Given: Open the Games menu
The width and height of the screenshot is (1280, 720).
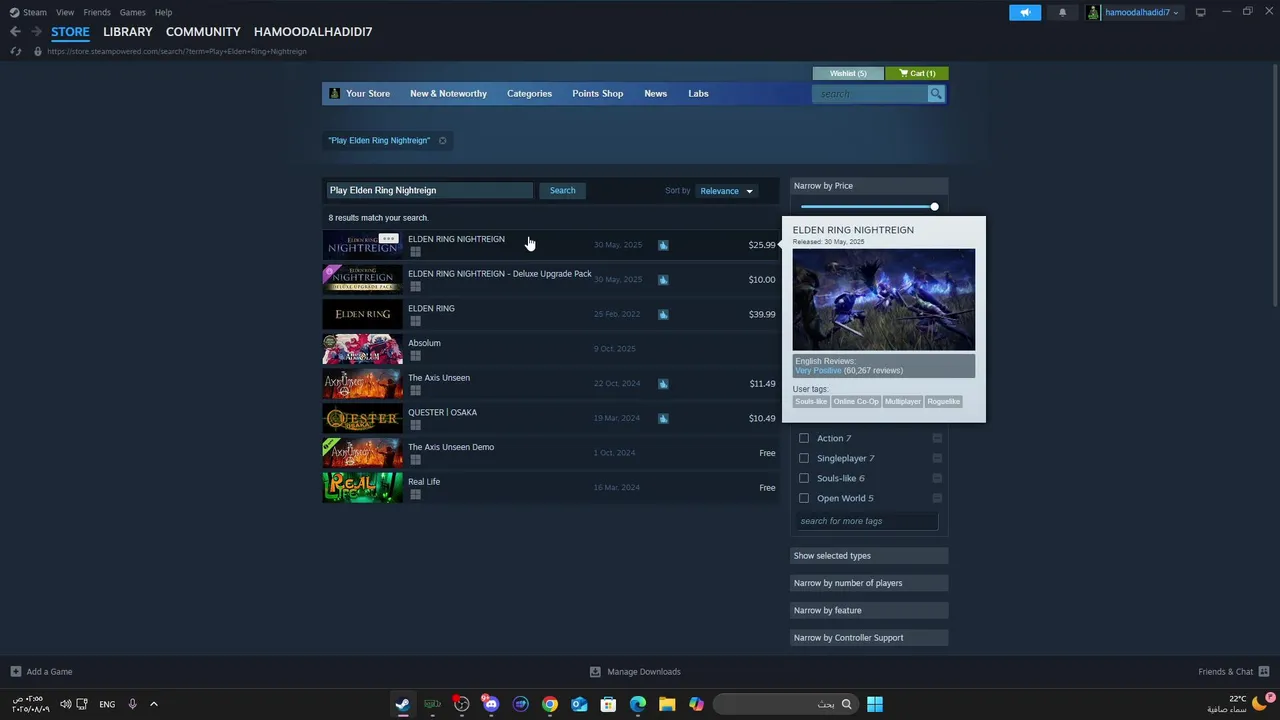Looking at the screenshot, I should click(132, 12).
